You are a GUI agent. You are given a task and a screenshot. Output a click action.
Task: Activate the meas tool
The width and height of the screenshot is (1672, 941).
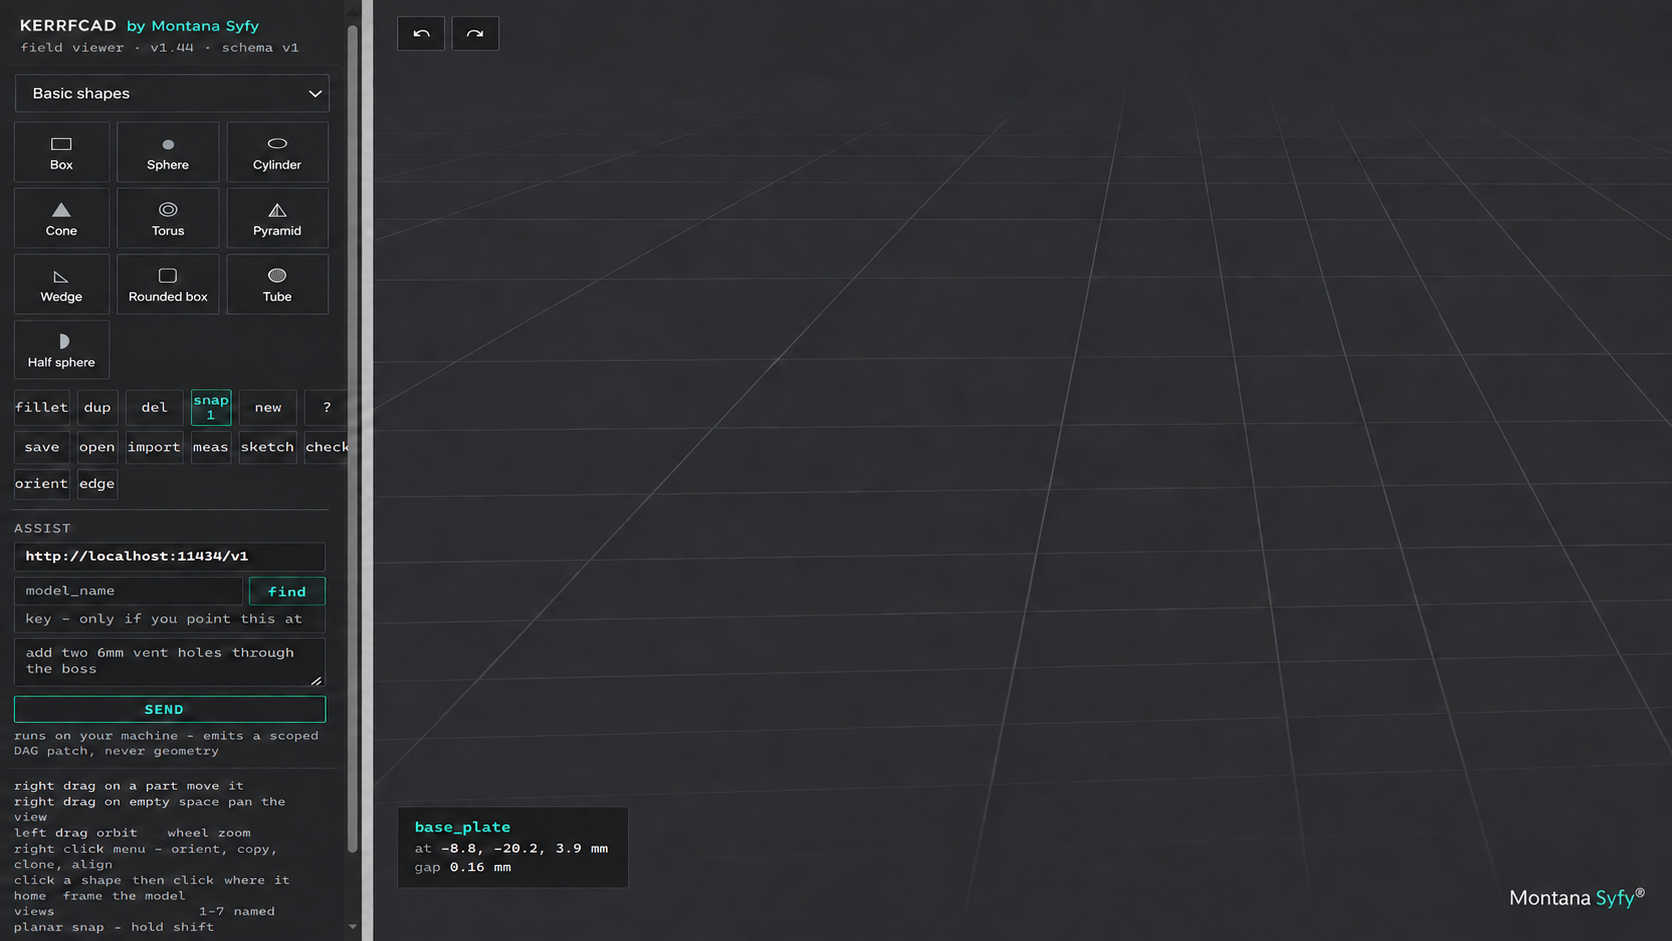211,447
